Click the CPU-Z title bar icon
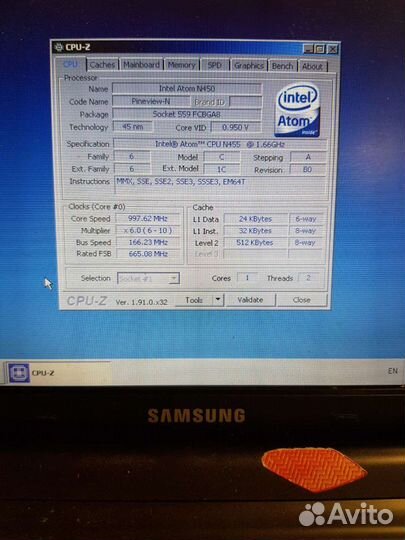405x540 pixels. tap(59, 47)
